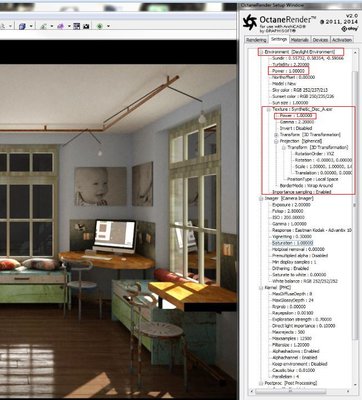
Task: Select the Exposure : 2.00000 row
Action: 291,205
